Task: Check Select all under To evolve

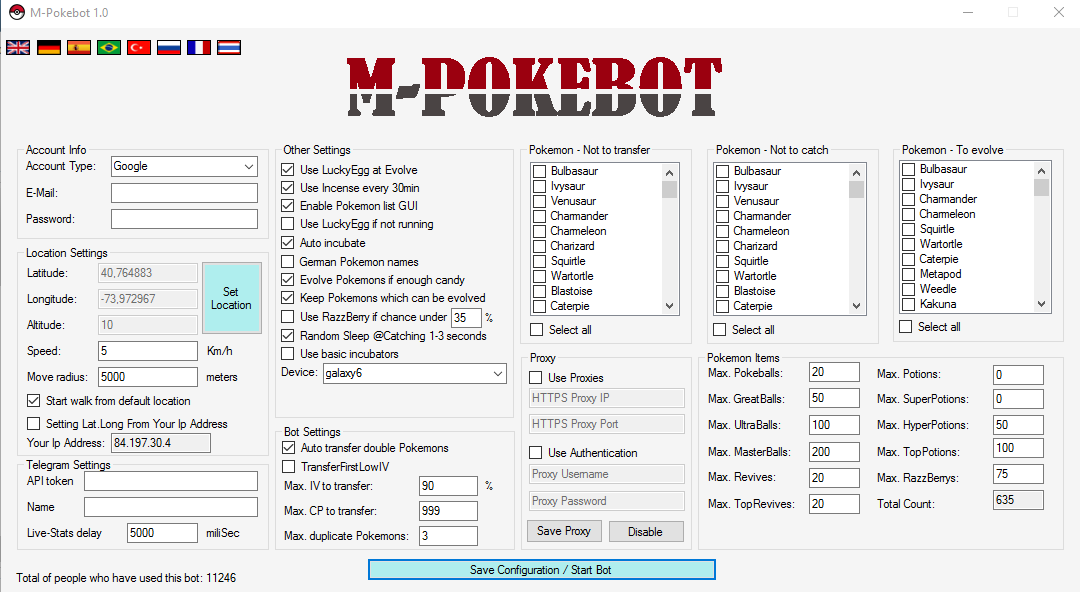Action: pyautogui.click(x=906, y=327)
